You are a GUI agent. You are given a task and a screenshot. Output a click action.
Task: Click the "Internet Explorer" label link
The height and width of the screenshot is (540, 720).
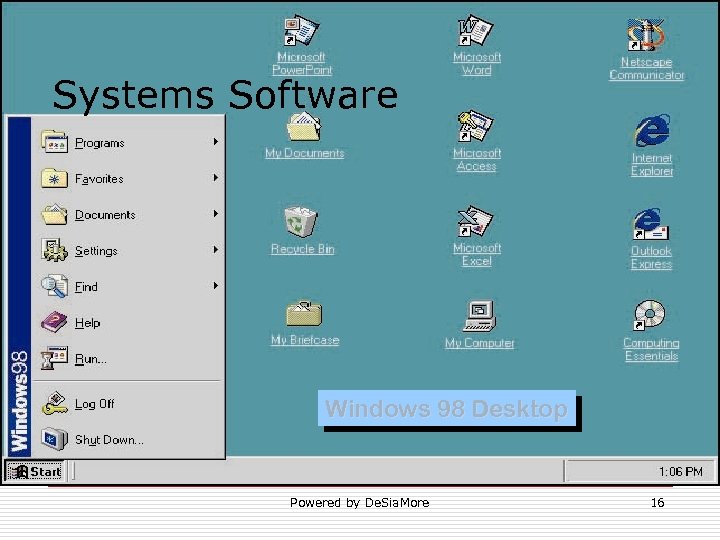click(x=652, y=164)
